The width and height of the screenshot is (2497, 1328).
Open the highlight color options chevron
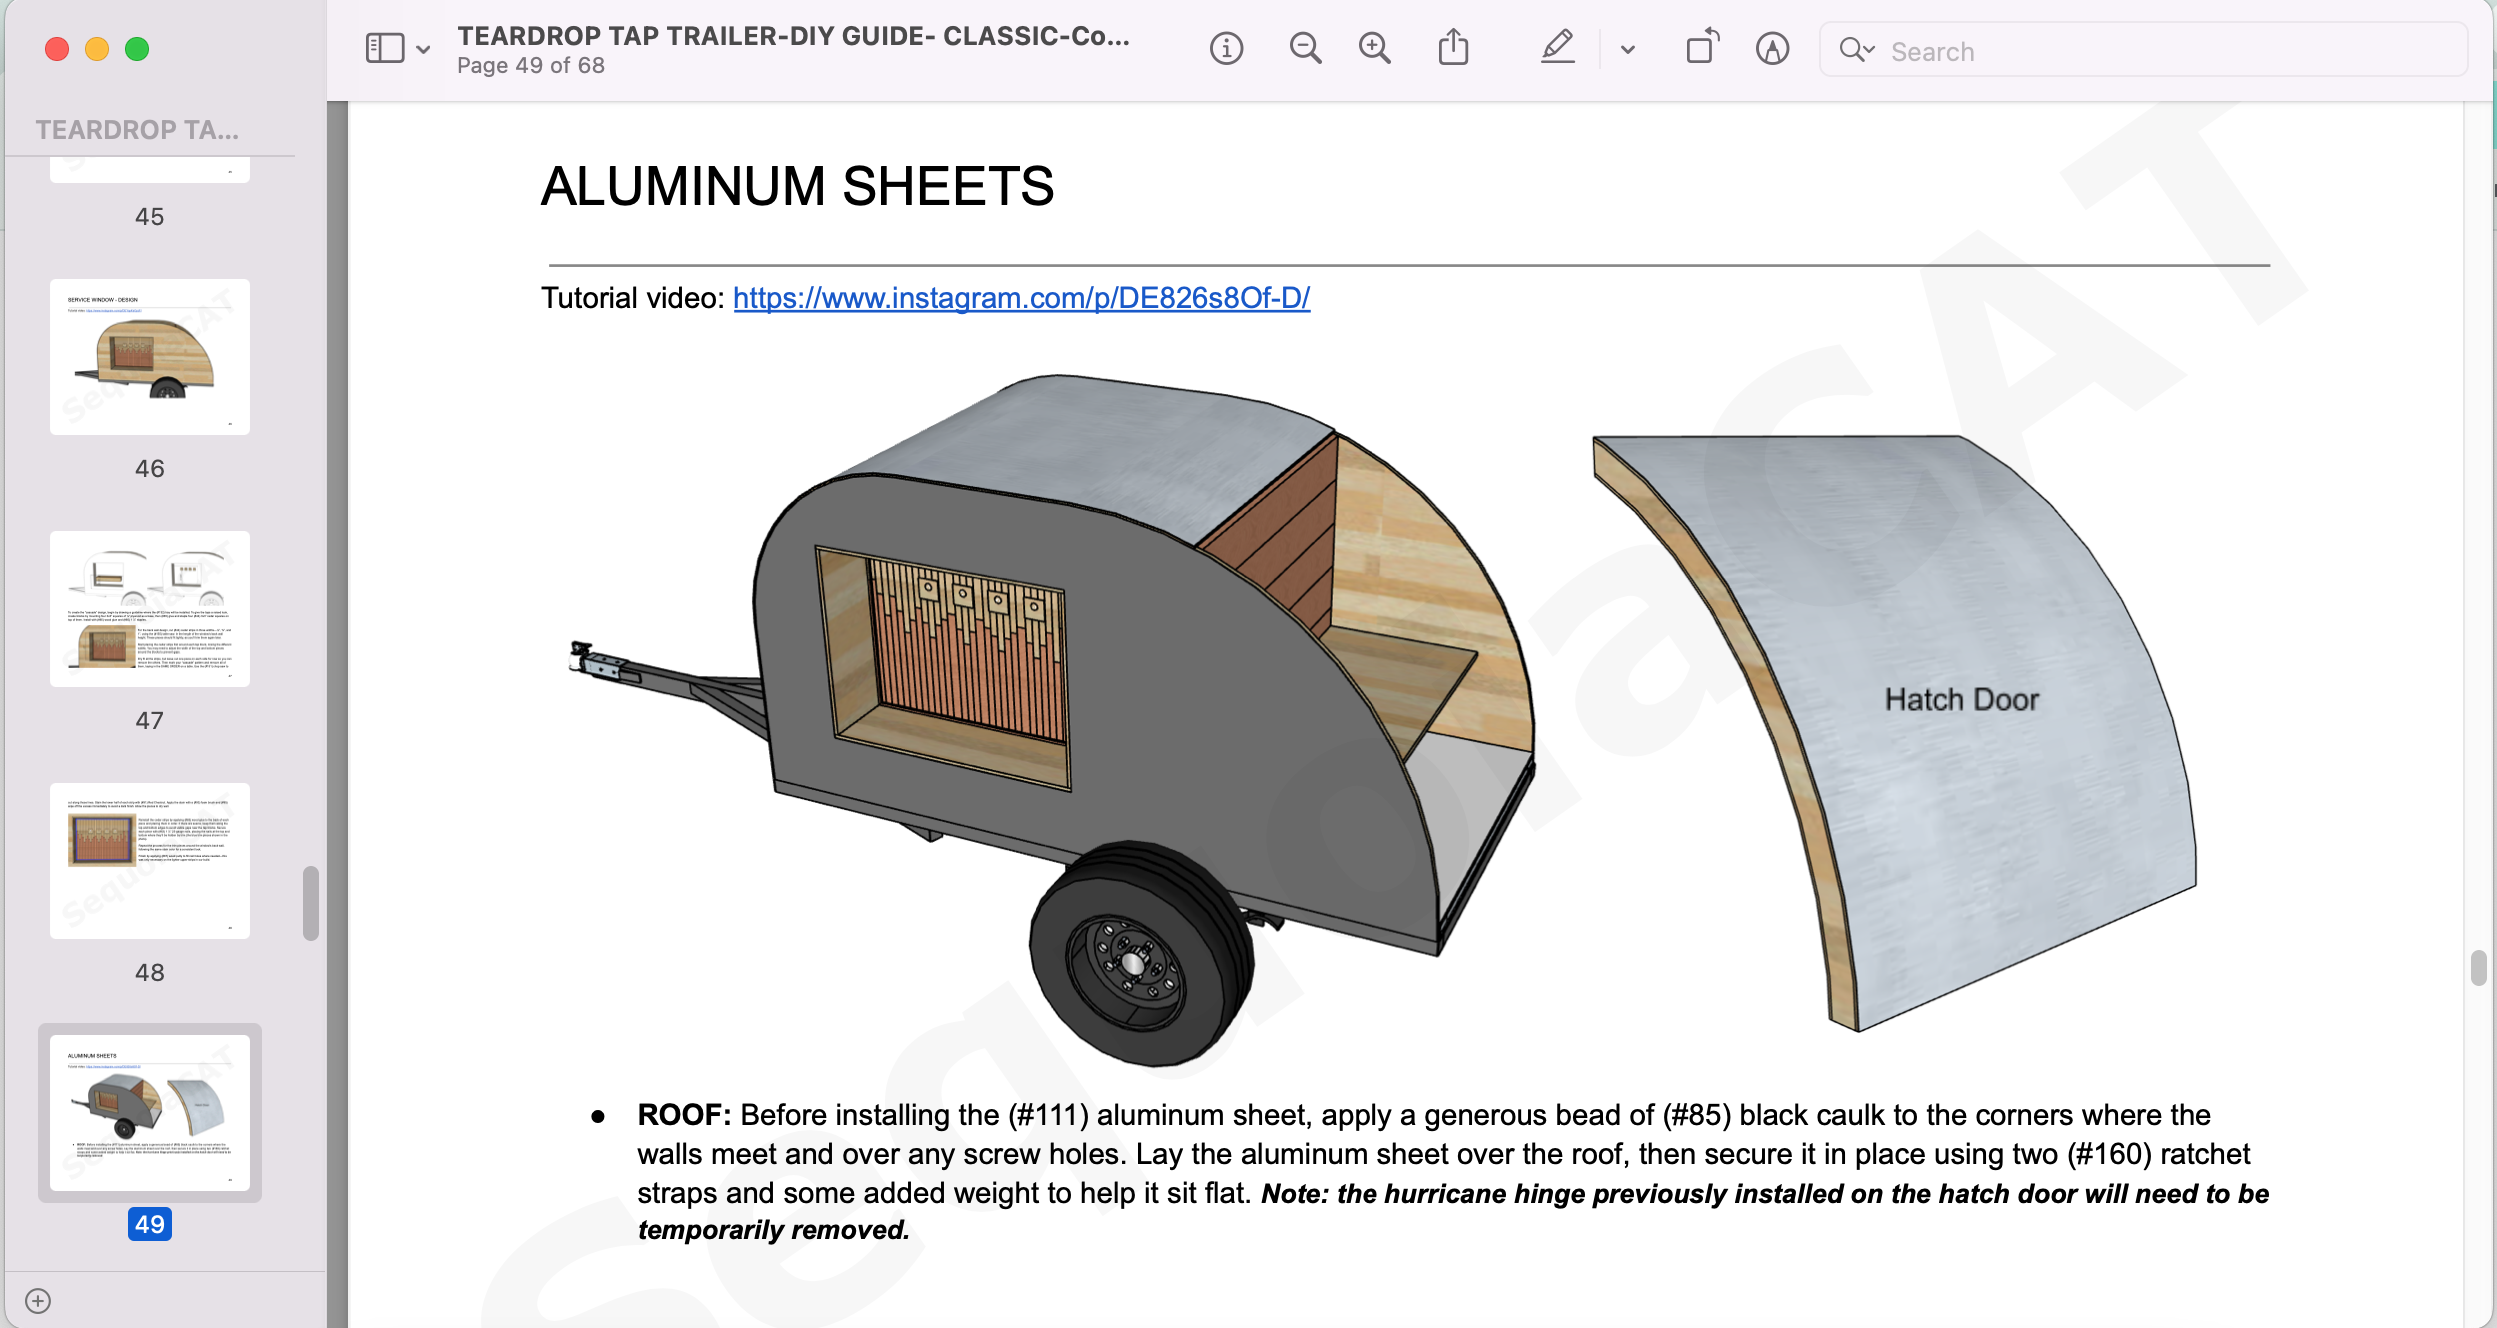[x=1628, y=49]
